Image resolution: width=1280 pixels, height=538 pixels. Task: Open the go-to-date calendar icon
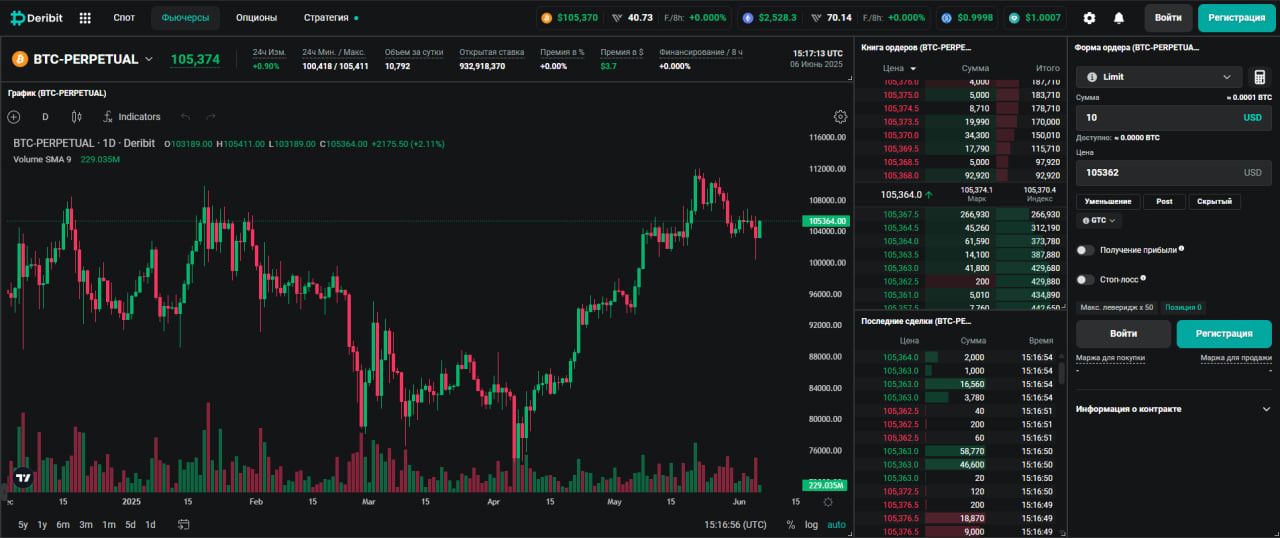click(184, 524)
